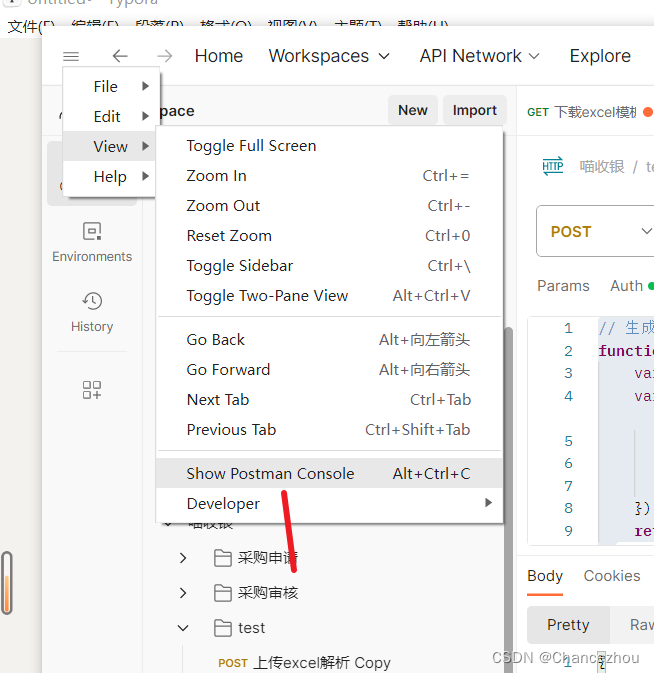Choose Toggle Sidebar

pyautogui.click(x=329, y=266)
